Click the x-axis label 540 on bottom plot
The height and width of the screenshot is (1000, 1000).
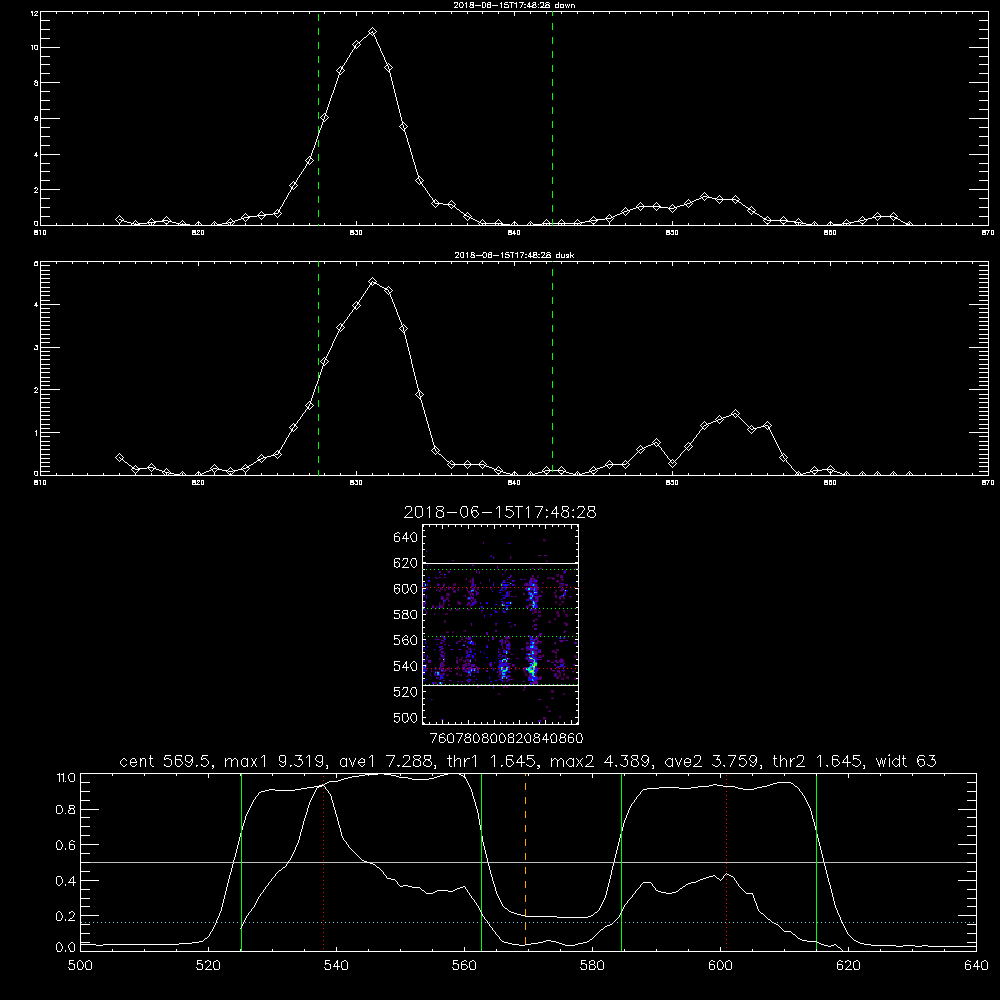tap(336, 965)
